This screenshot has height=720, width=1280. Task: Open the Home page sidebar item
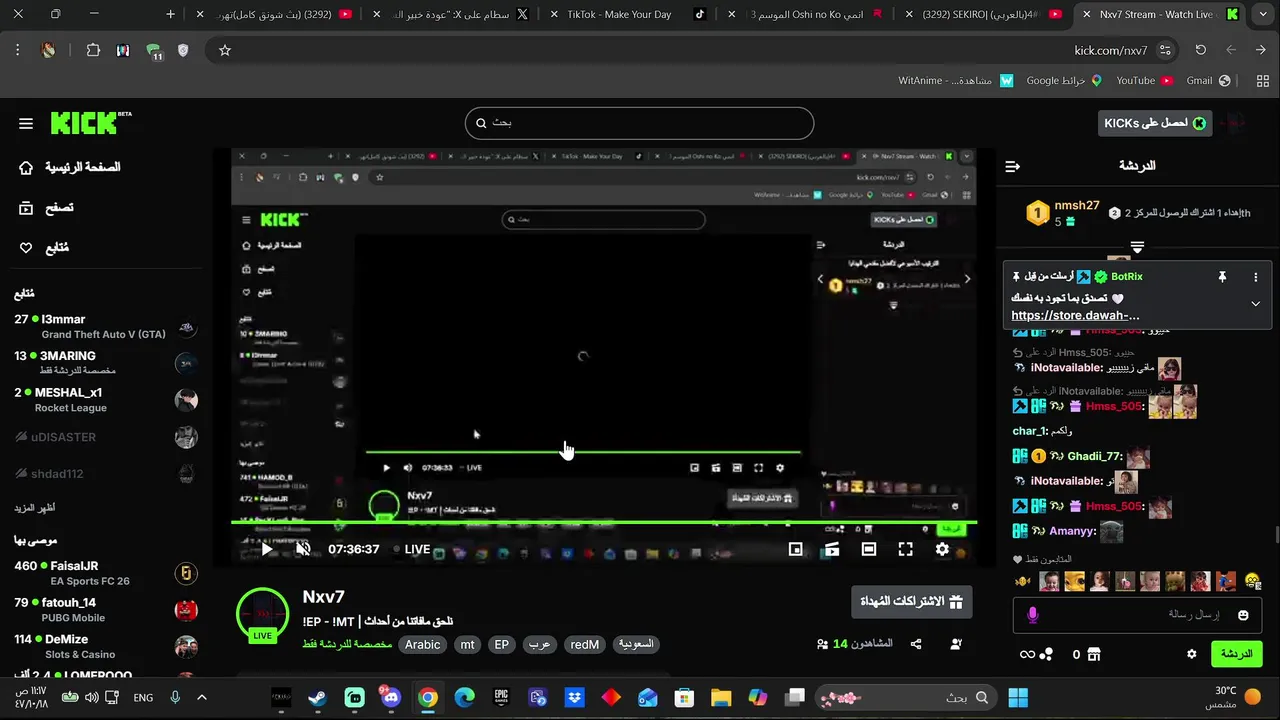point(70,167)
